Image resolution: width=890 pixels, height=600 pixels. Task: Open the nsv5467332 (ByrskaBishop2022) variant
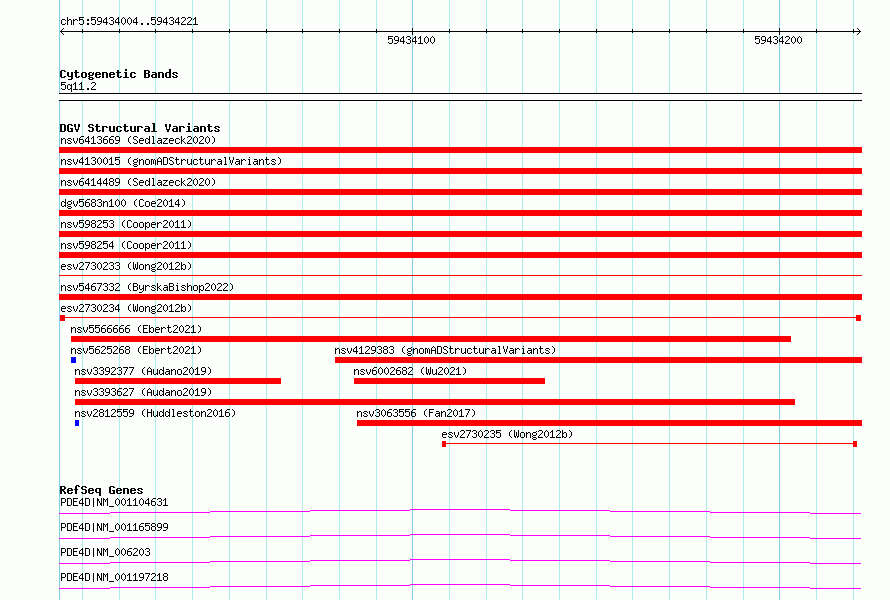point(147,287)
